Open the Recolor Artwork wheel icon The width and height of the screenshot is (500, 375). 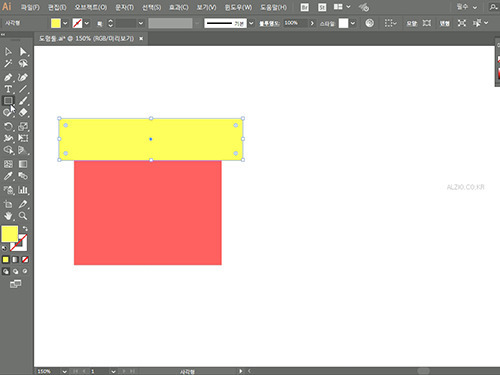coord(369,23)
